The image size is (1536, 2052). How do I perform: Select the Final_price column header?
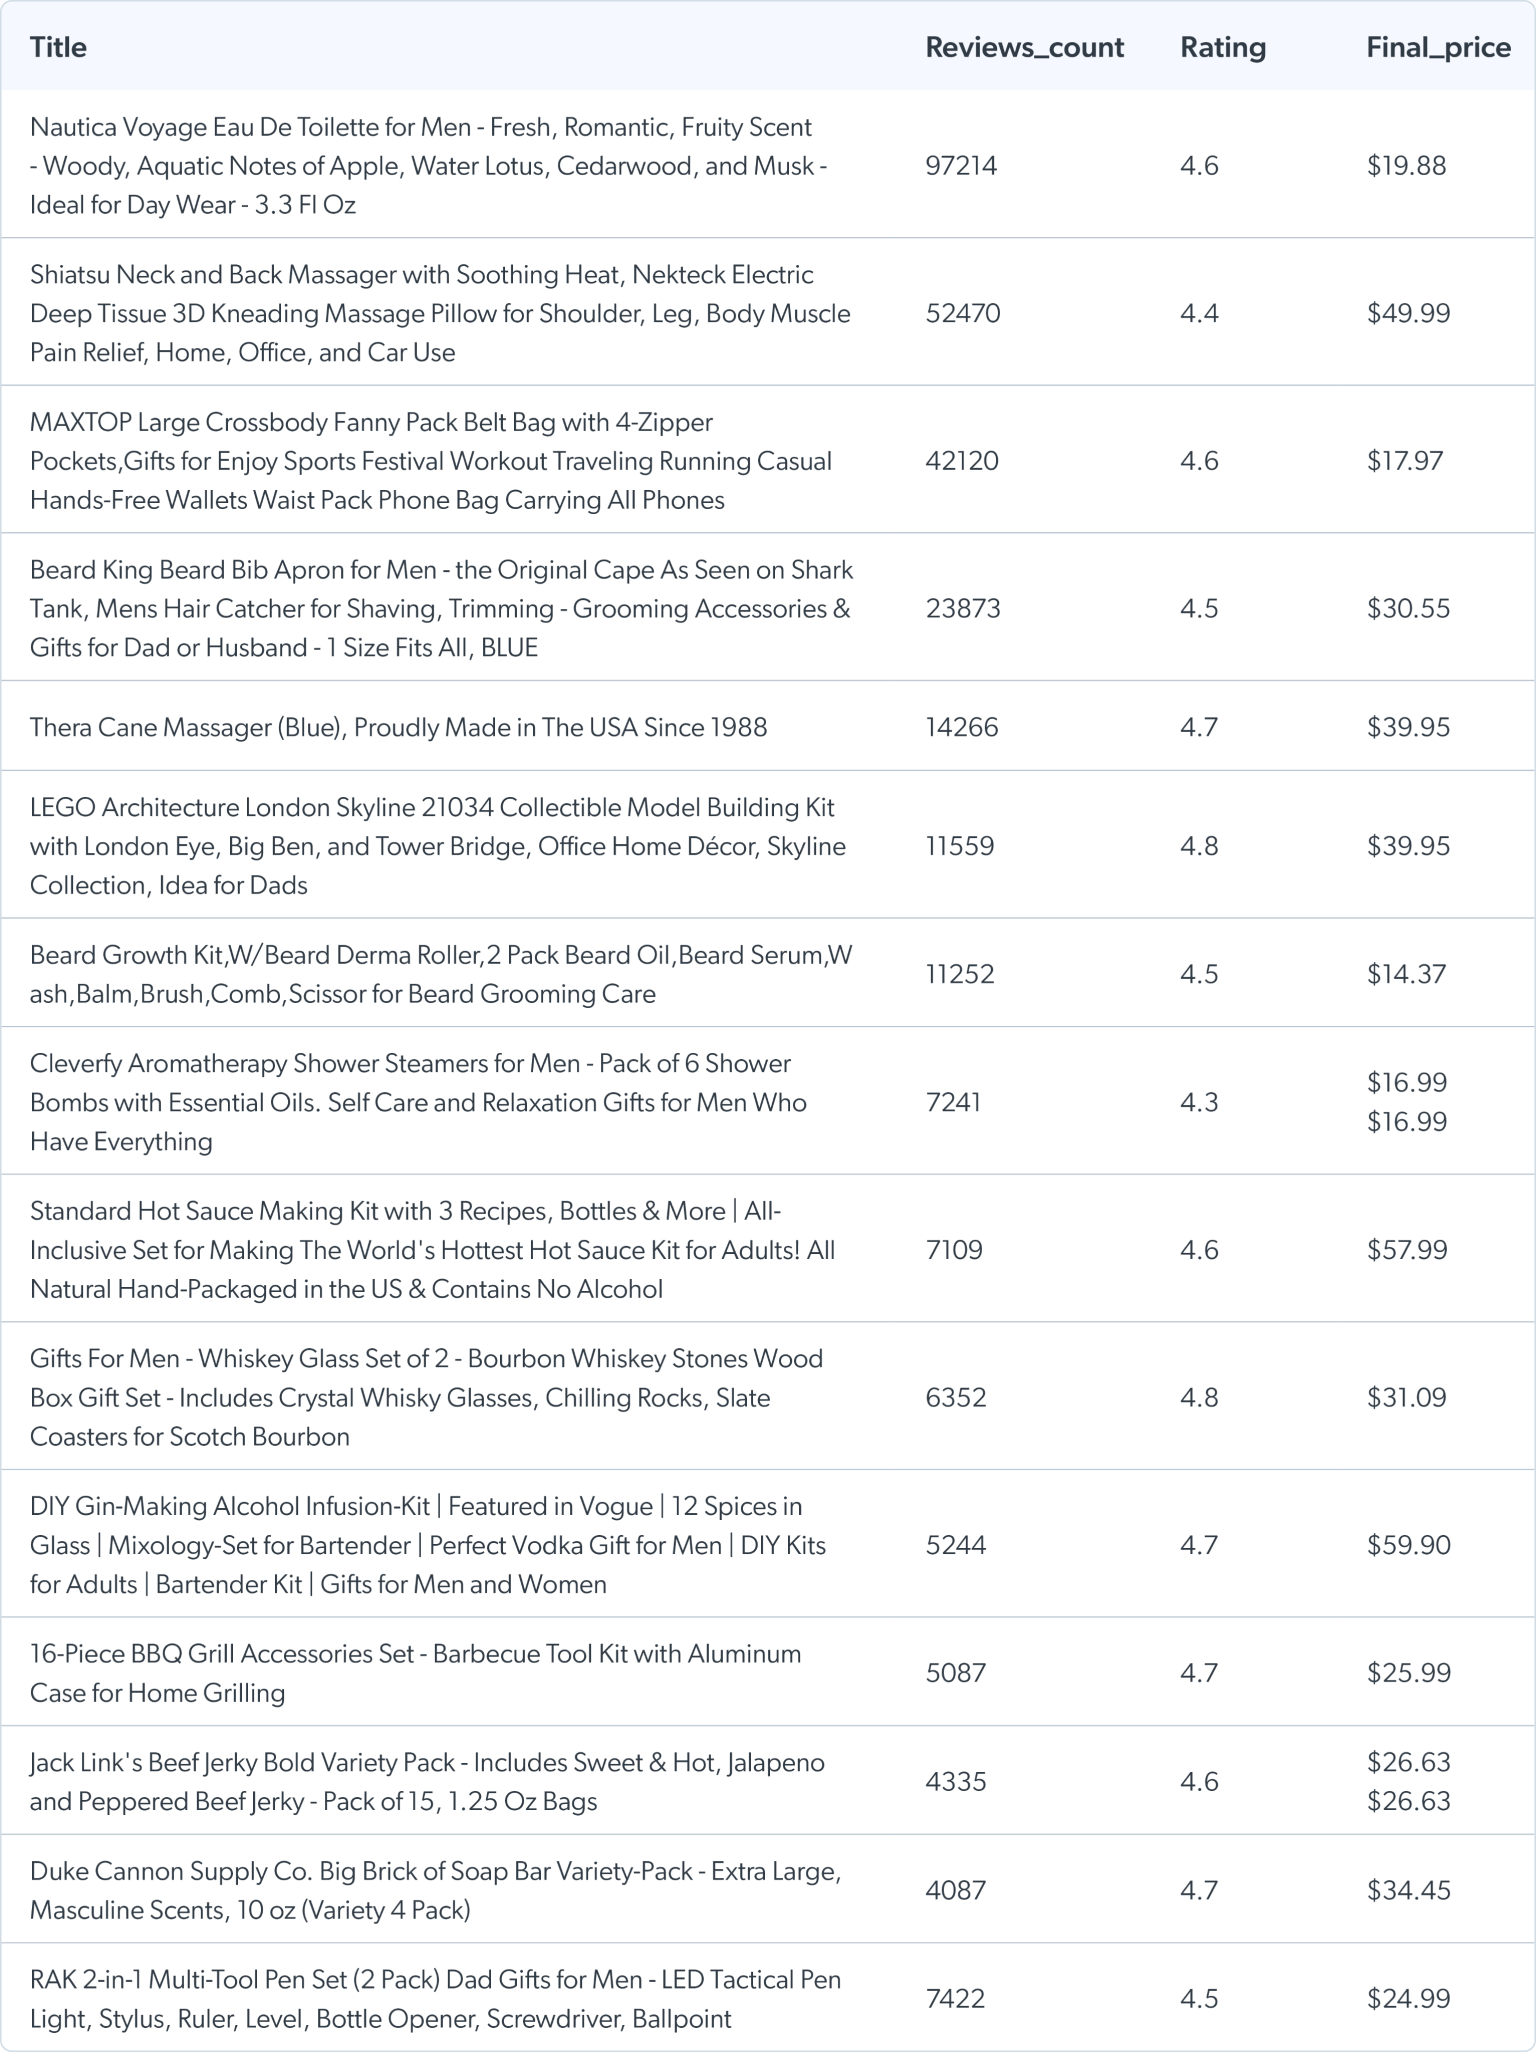tap(1437, 47)
